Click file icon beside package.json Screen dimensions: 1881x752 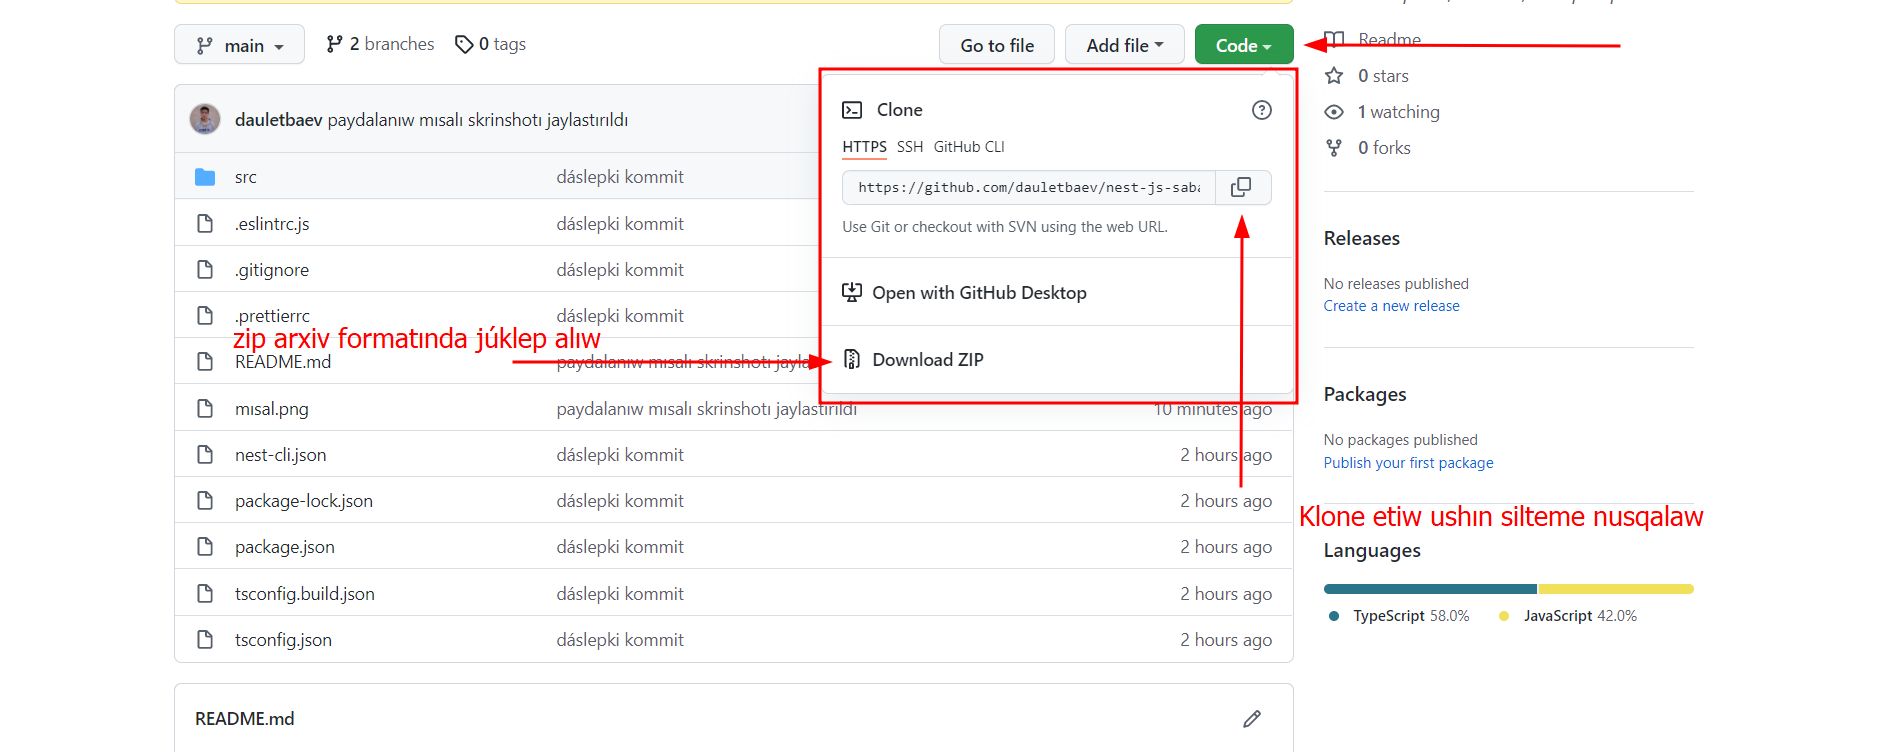(205, 547)
